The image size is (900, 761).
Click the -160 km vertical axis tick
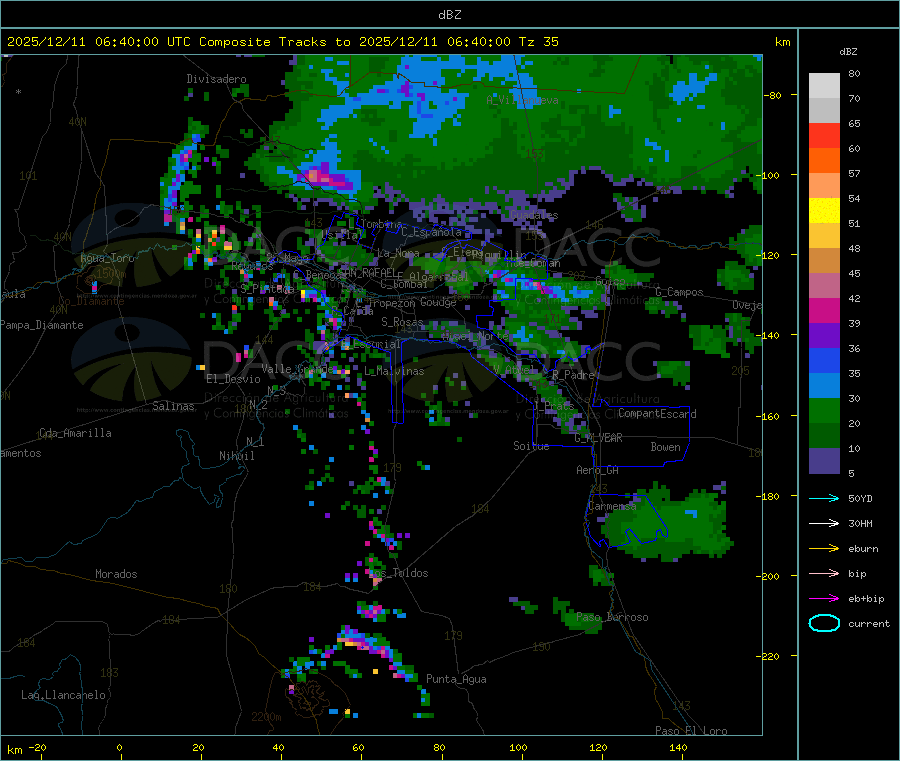coord(772,416)
